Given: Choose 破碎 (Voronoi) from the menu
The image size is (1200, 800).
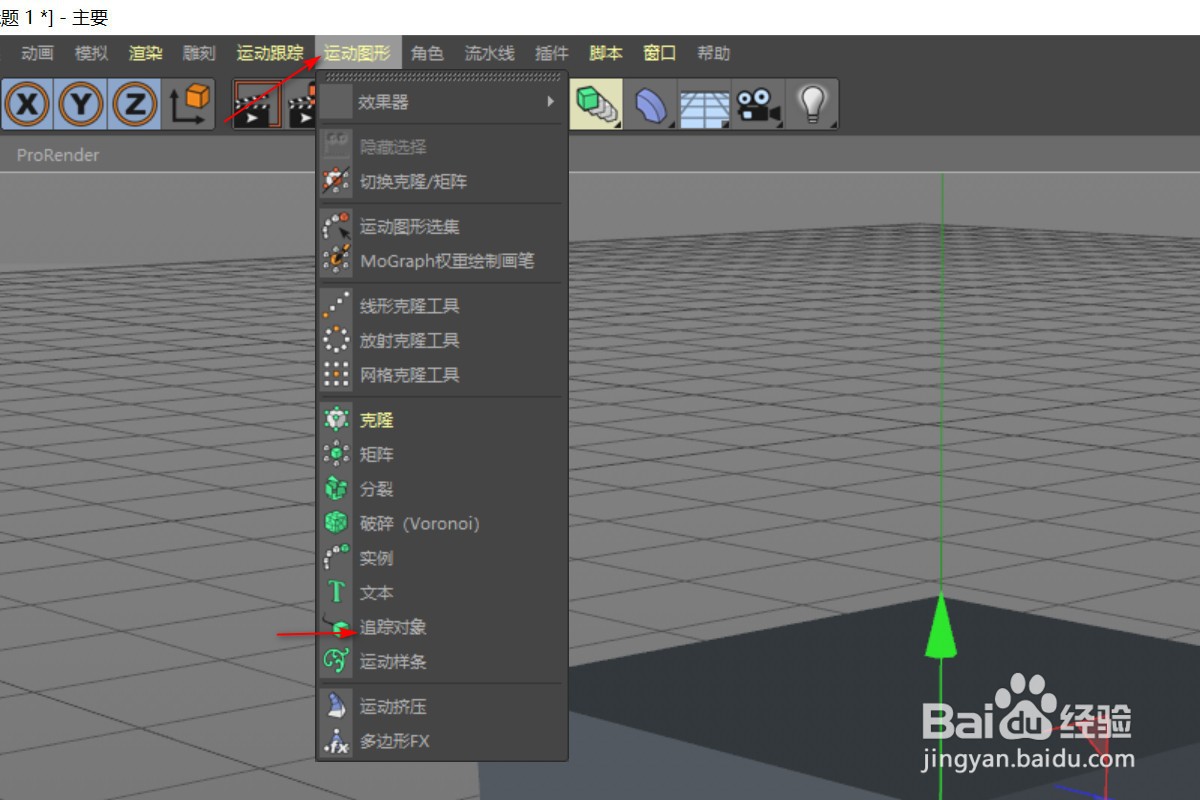Looking at the screenshot, I should pyautogui.click(x=420, y=523).
